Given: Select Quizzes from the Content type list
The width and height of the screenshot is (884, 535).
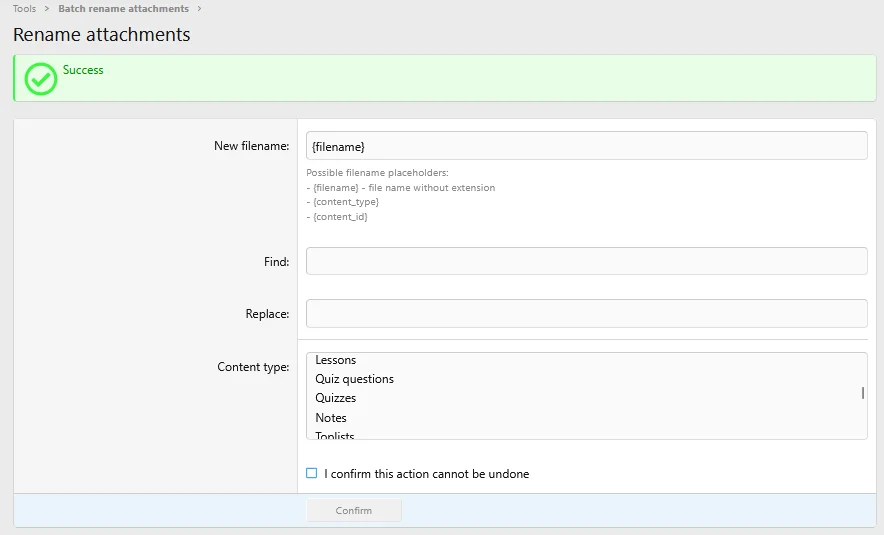Looking at the screenshot, I should click(x=336, y=398).
